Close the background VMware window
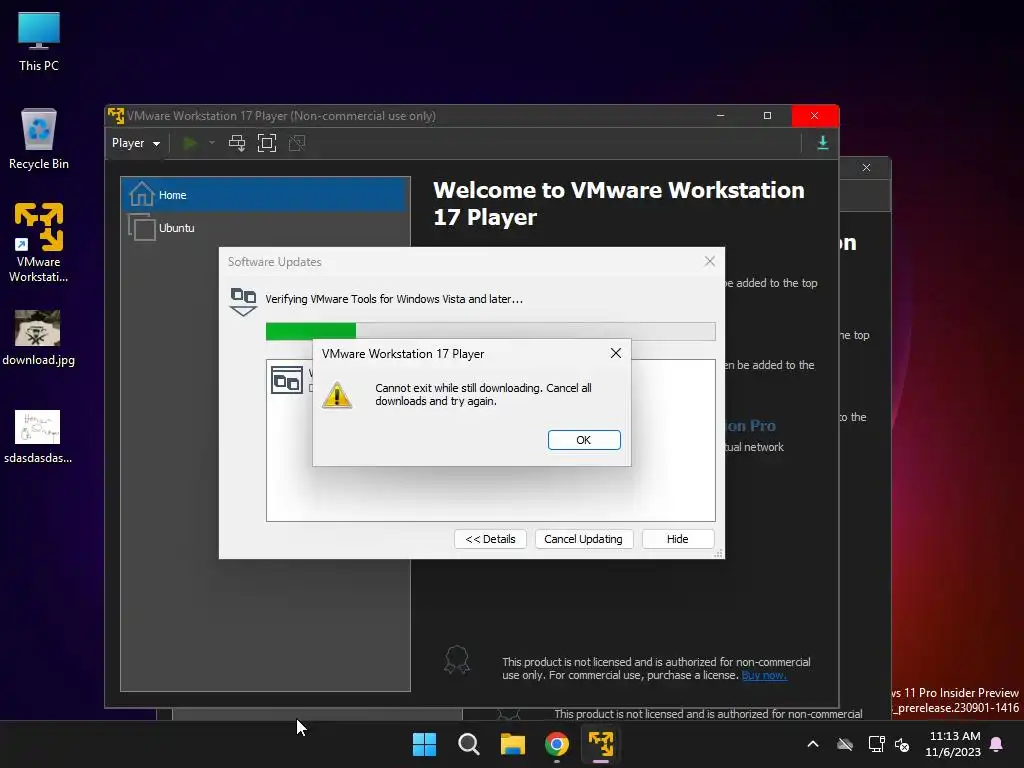 (x=866, y=168)
